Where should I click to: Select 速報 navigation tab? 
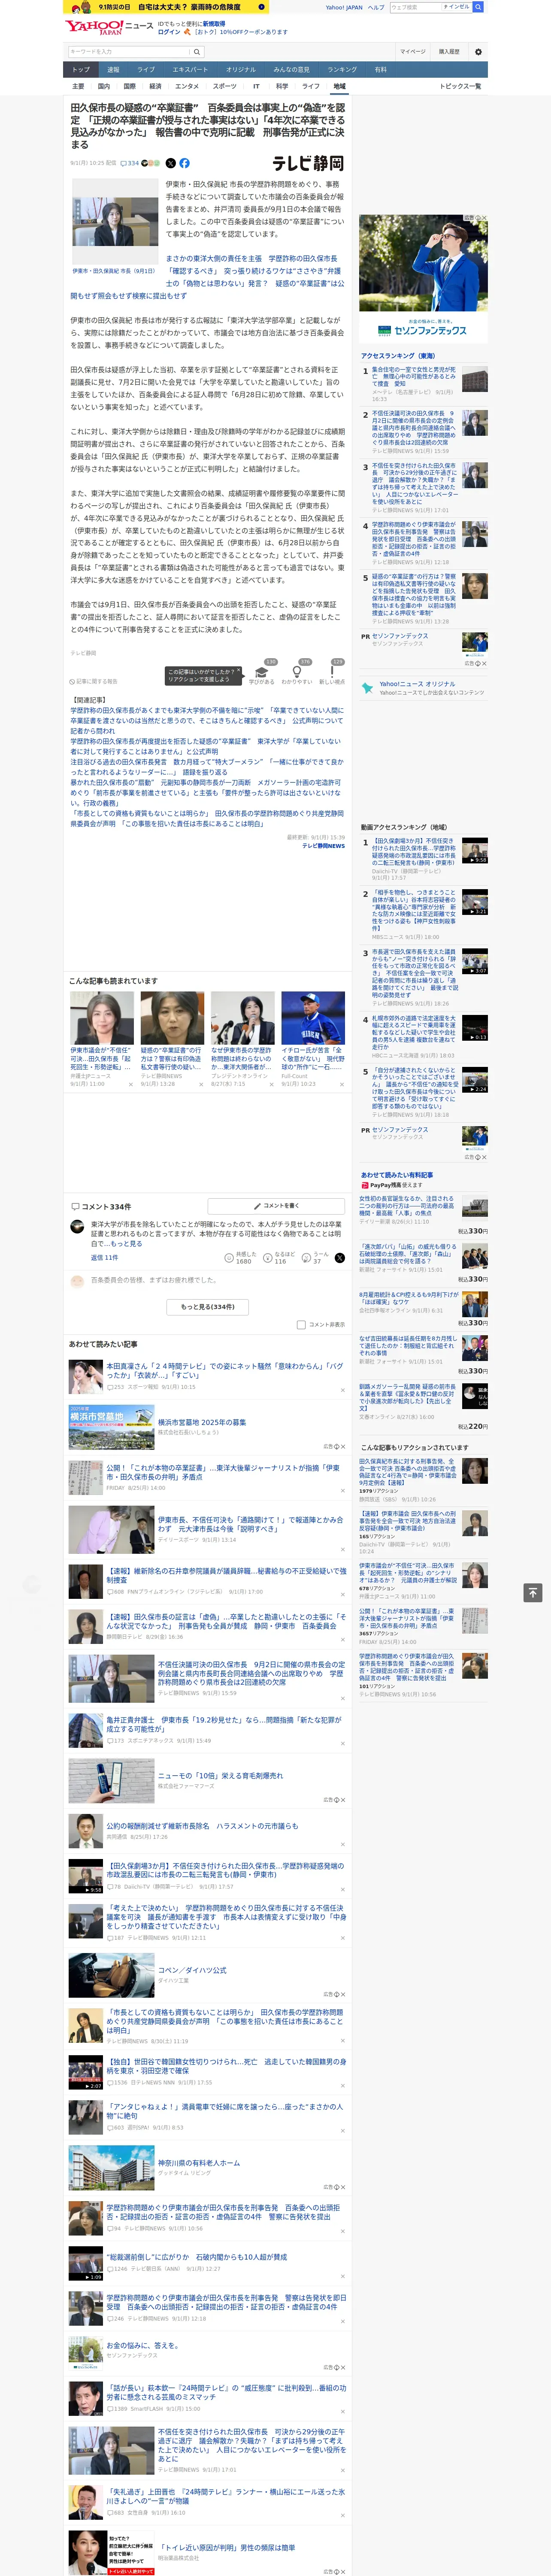(113, 69)
